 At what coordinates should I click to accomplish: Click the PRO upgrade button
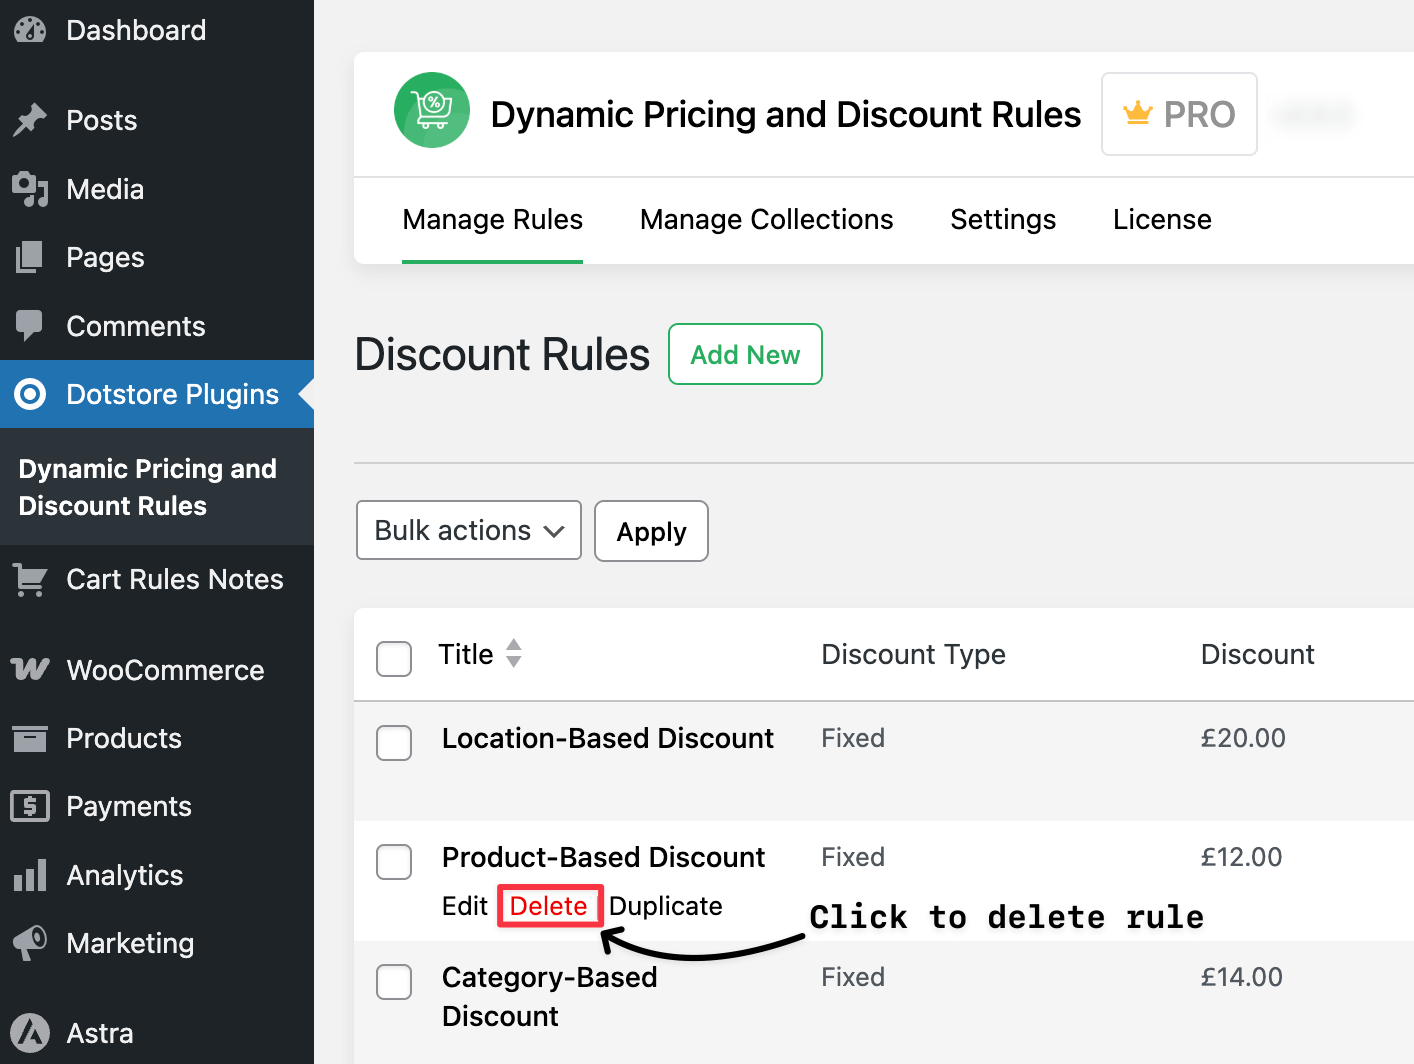coord(1179,114)
